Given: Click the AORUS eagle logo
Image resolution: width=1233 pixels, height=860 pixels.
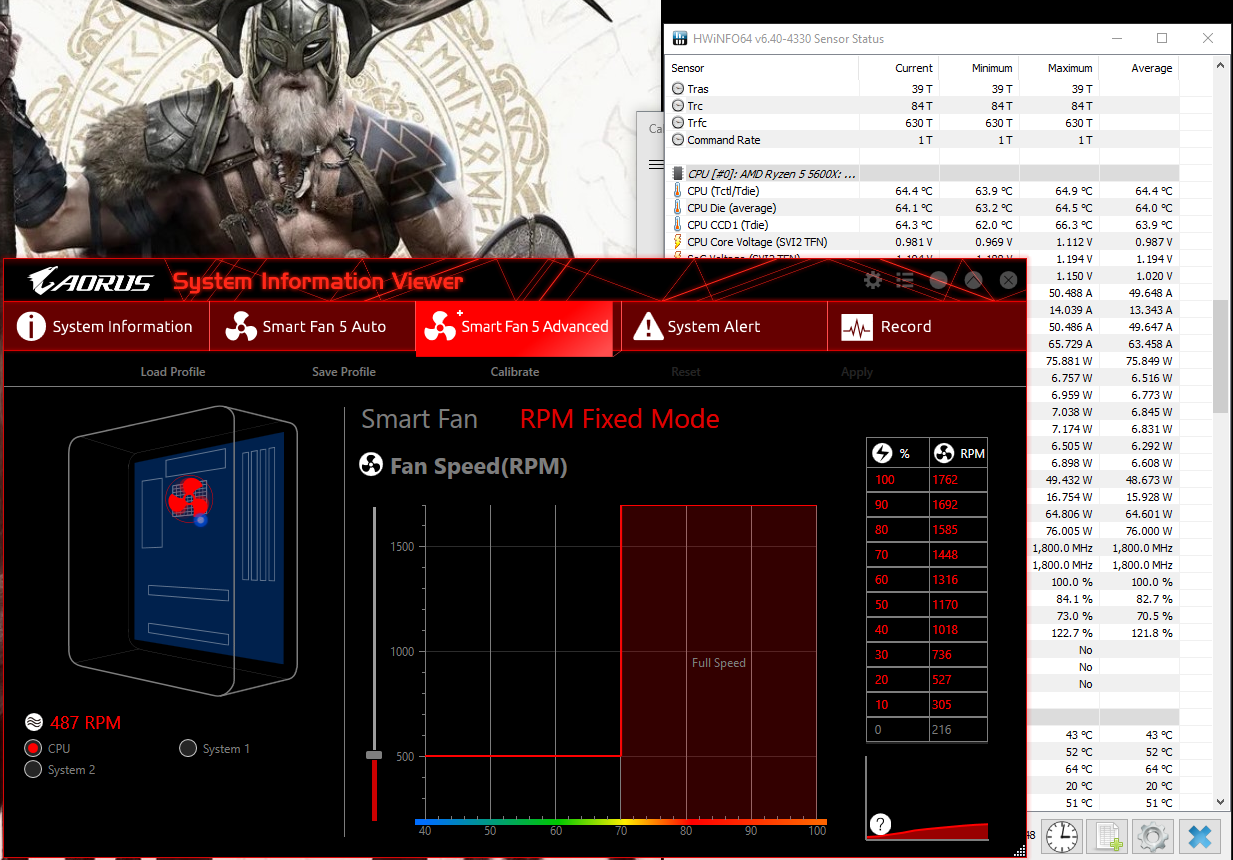Looking at the screenshot, I should [90, 281].
